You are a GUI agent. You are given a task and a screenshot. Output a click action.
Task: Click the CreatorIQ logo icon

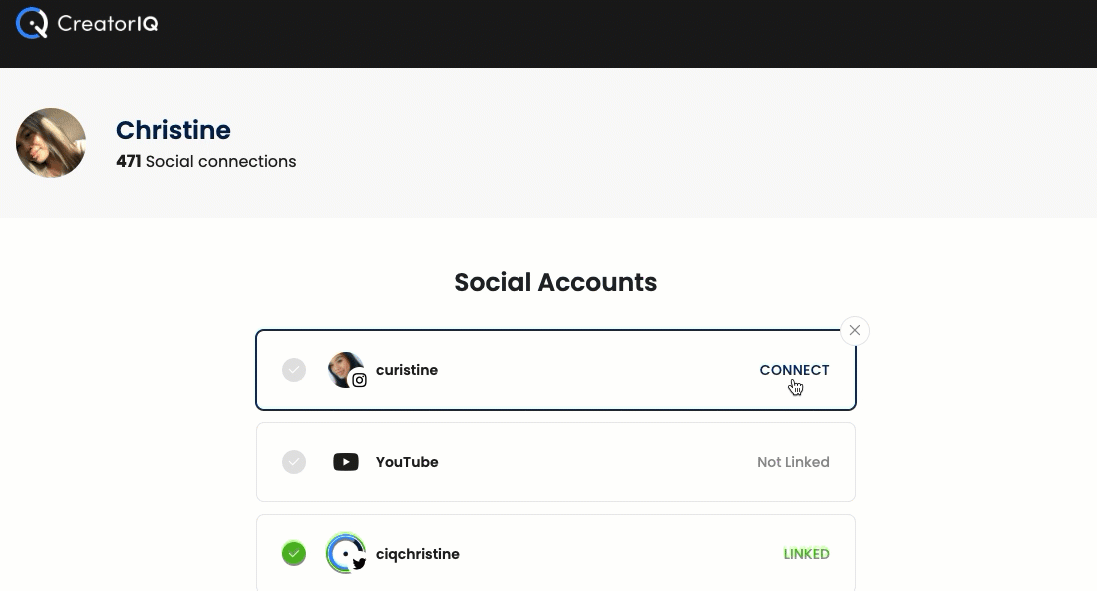pyautogui.click(x=31, y=23)
